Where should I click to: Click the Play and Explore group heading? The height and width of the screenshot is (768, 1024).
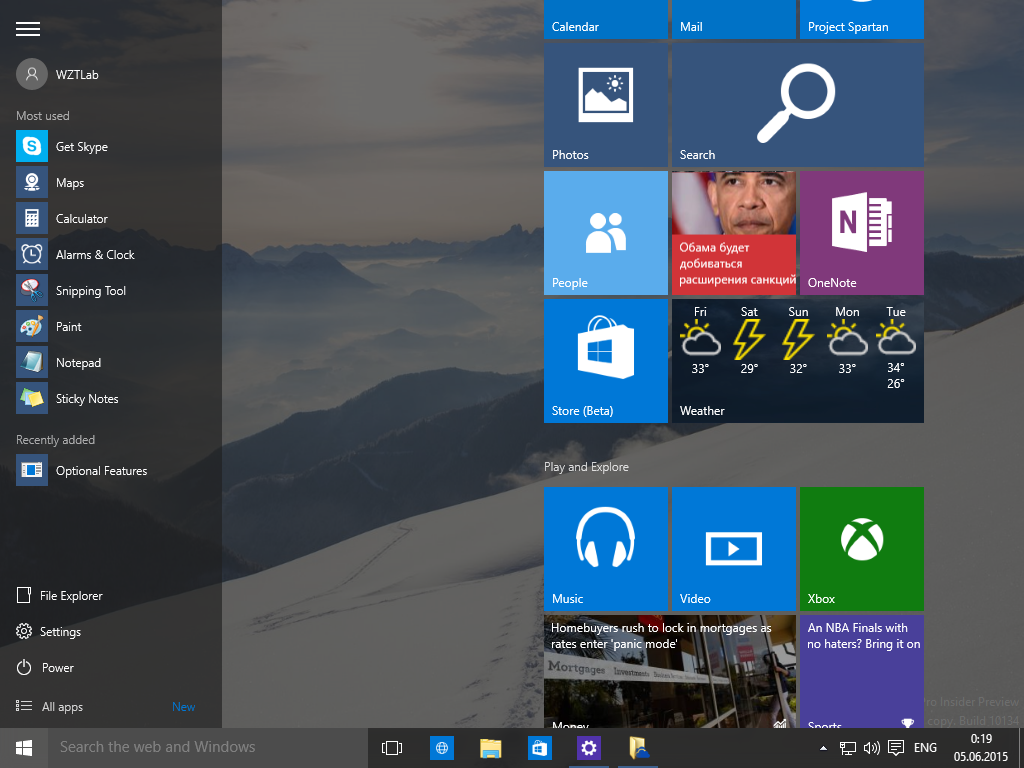(586, 466)
